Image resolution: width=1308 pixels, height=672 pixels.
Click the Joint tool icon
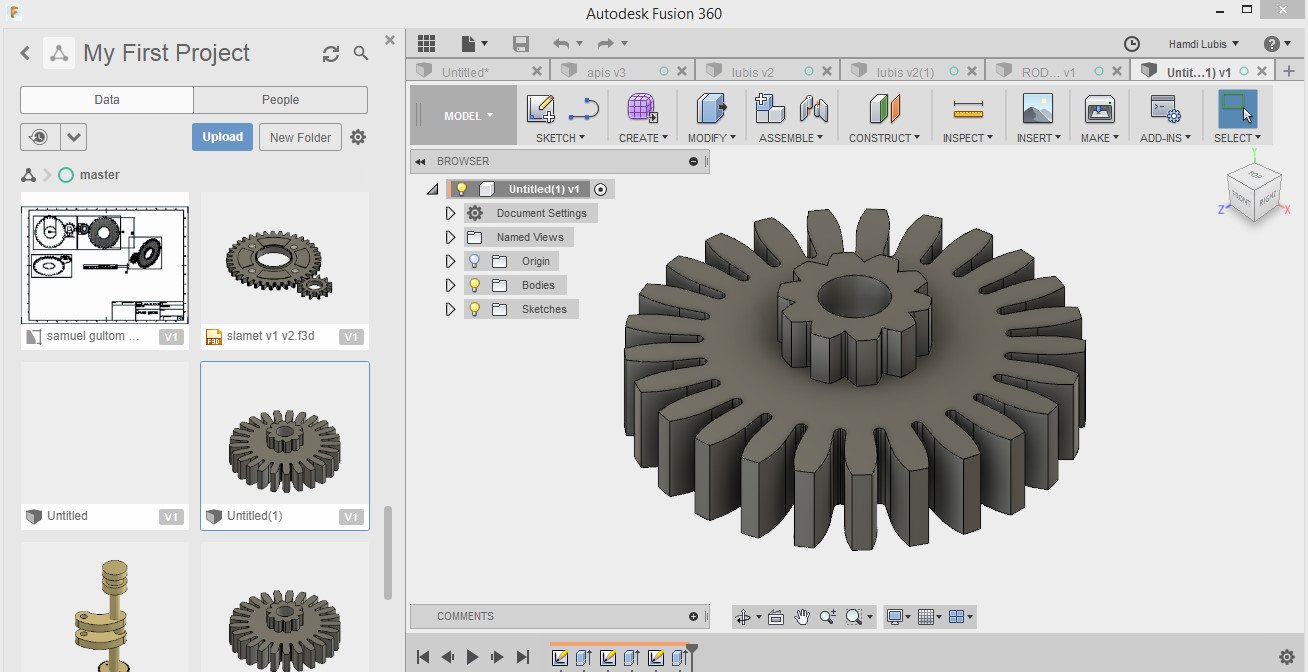(814, 108)
